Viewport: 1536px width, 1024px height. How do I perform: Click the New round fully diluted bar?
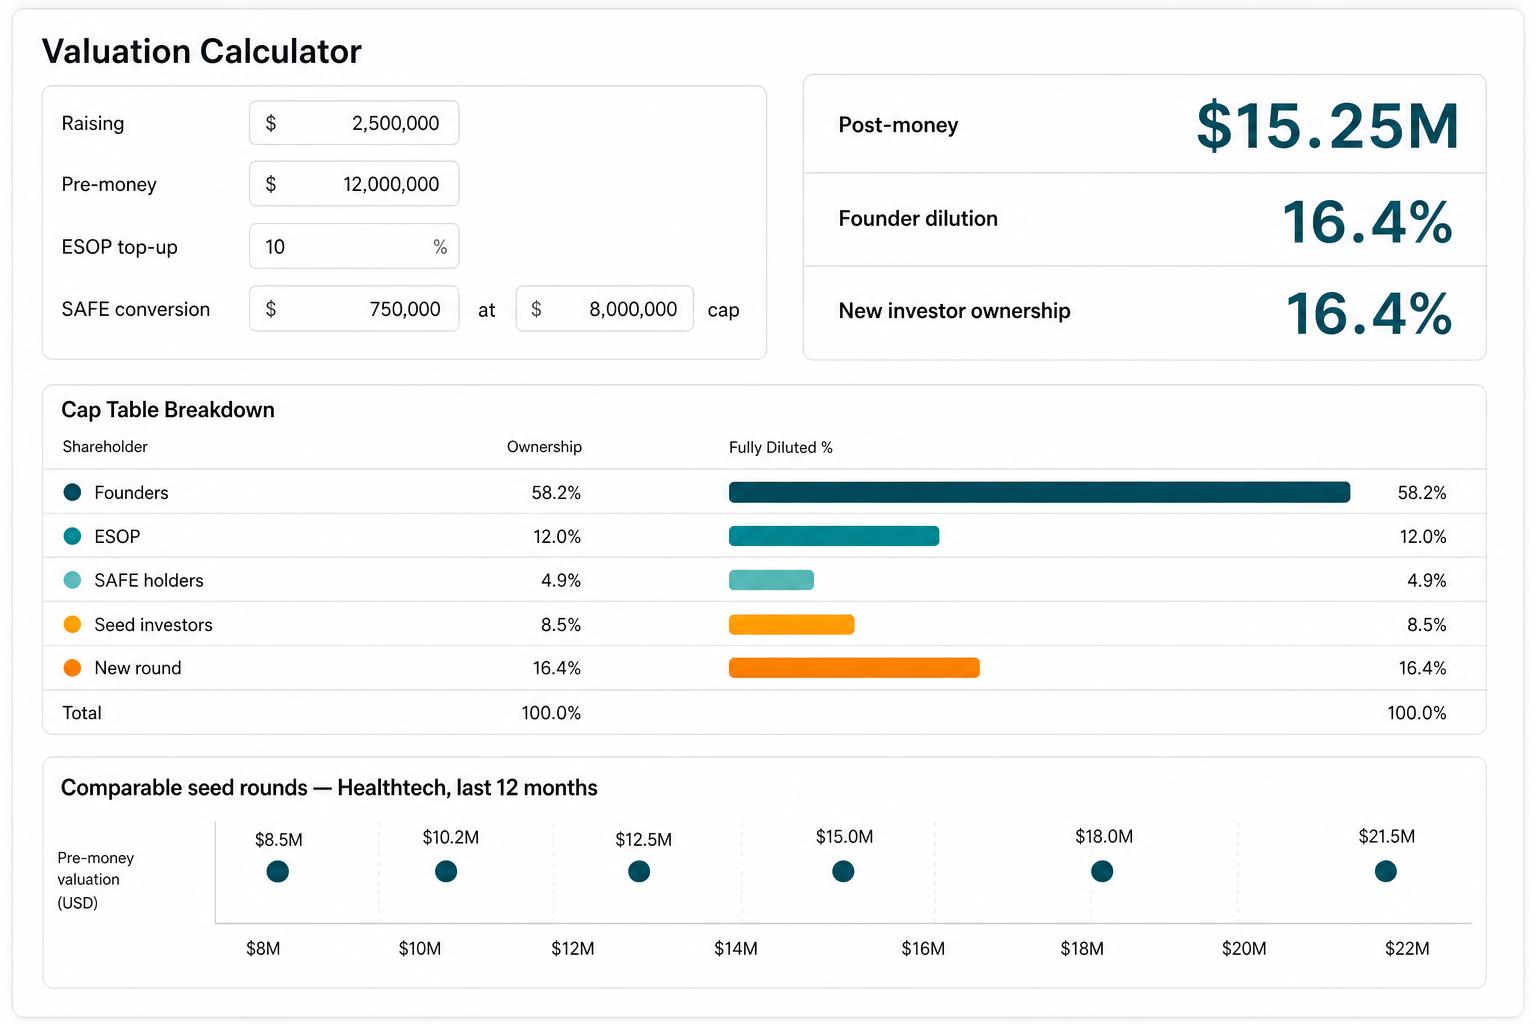(x=854, y=668)
